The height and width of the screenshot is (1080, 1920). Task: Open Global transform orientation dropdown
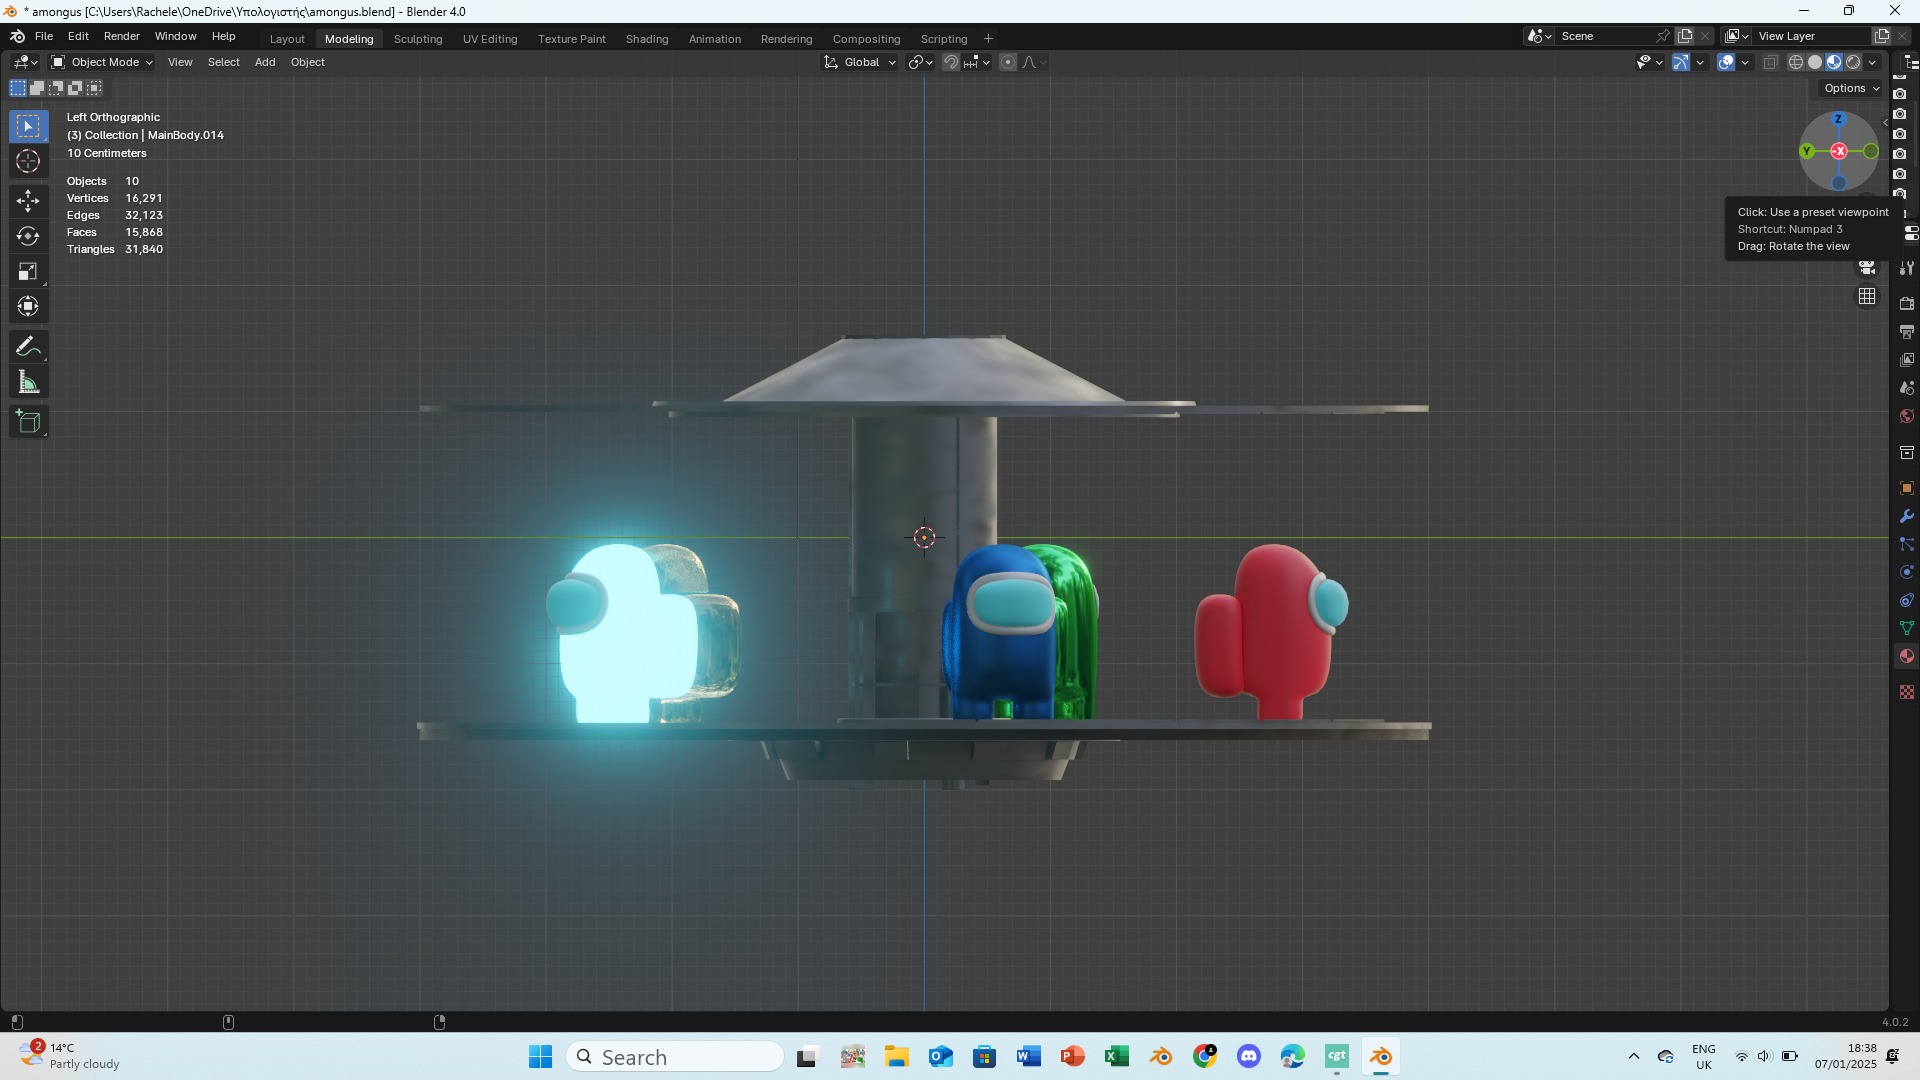coord(860,62)
